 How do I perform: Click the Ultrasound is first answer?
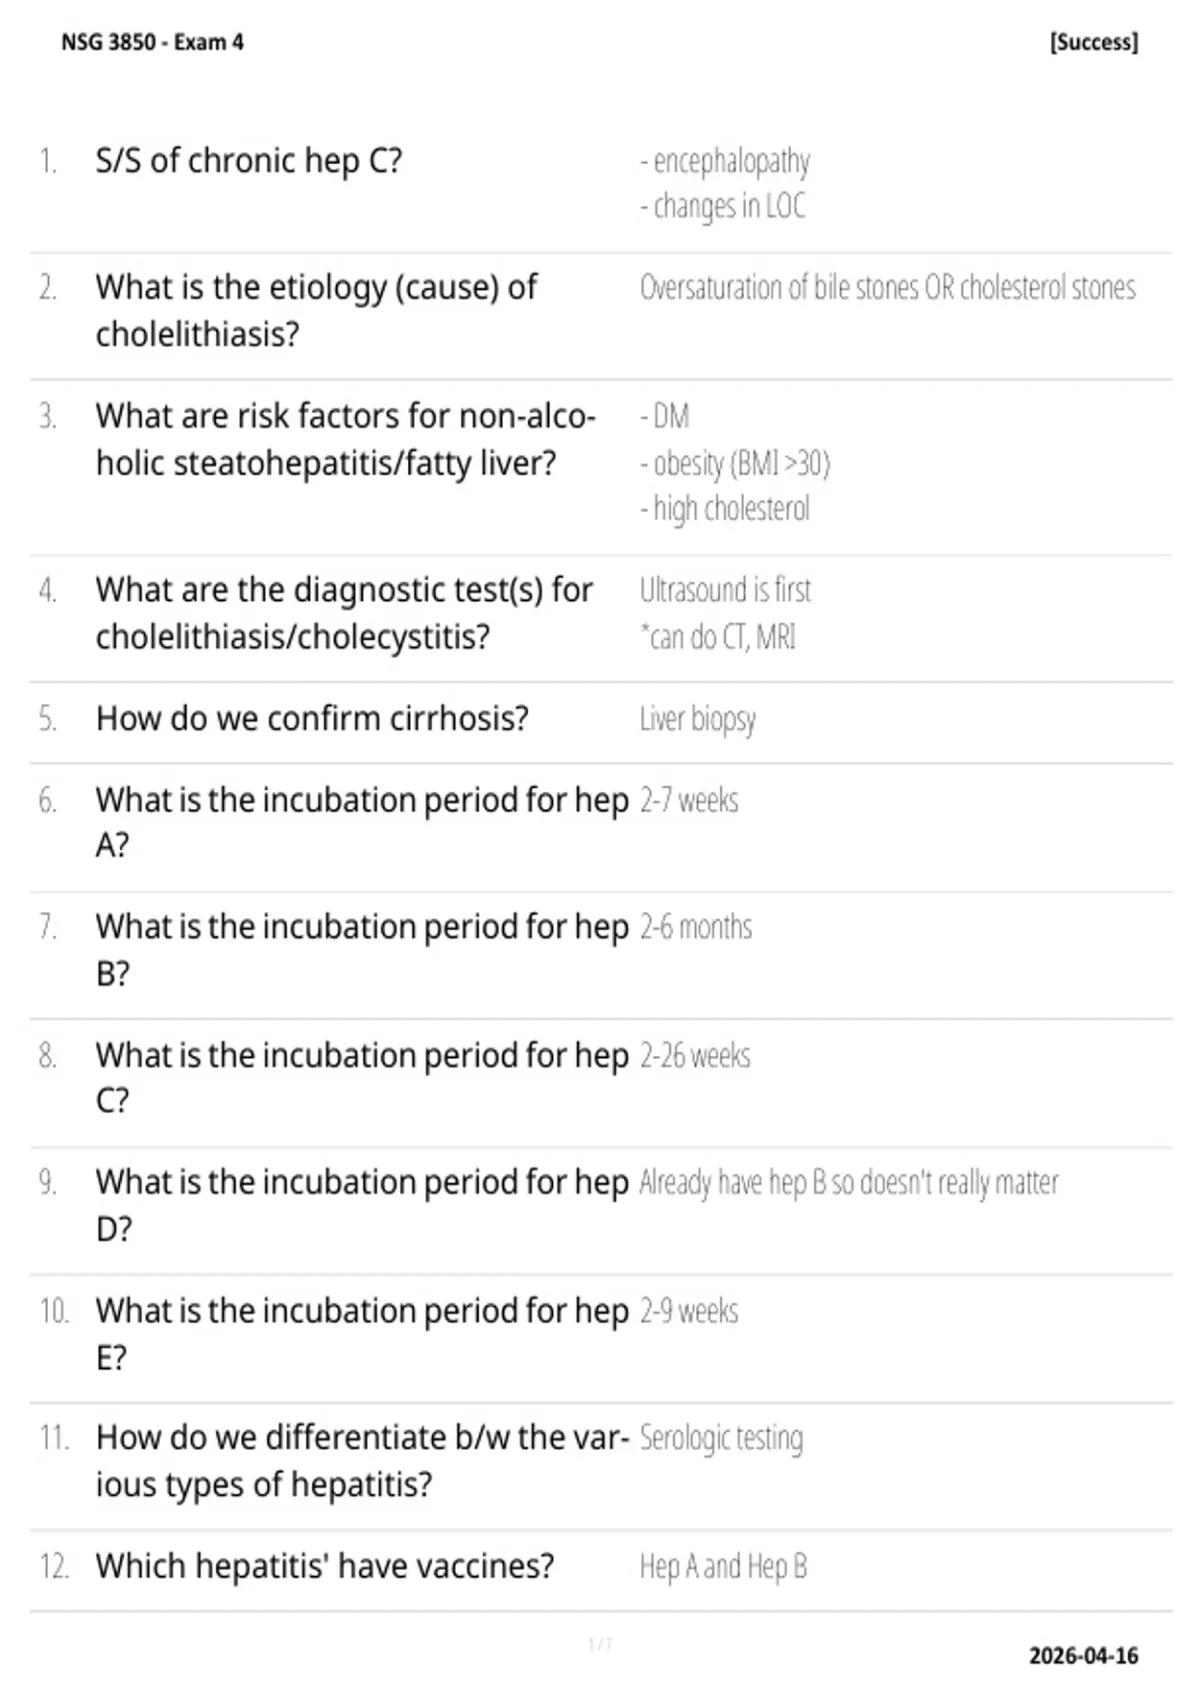725,590
